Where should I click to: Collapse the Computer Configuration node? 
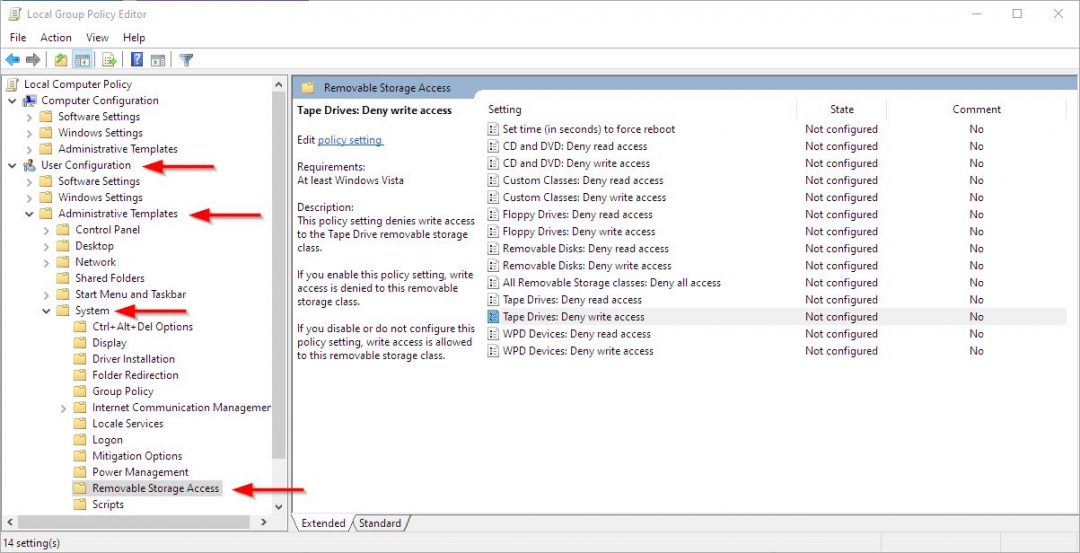(12, 101)
